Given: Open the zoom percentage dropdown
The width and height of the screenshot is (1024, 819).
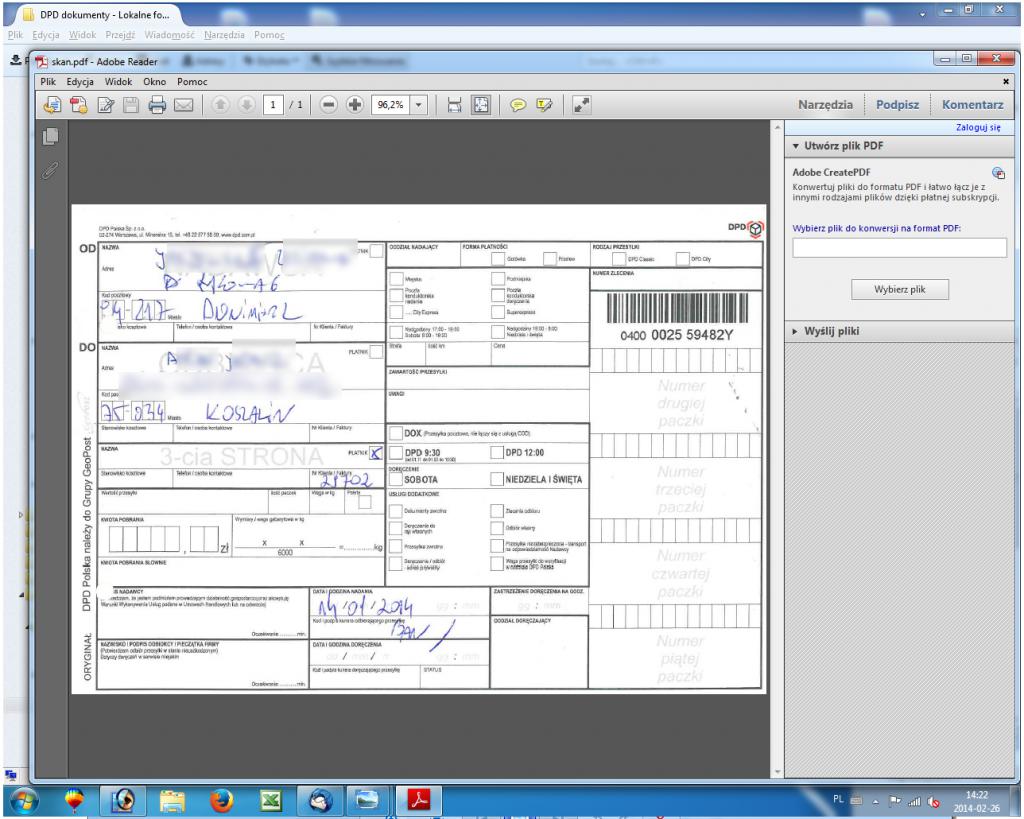Looking at the screenshot, I should [x=419, y=103].
